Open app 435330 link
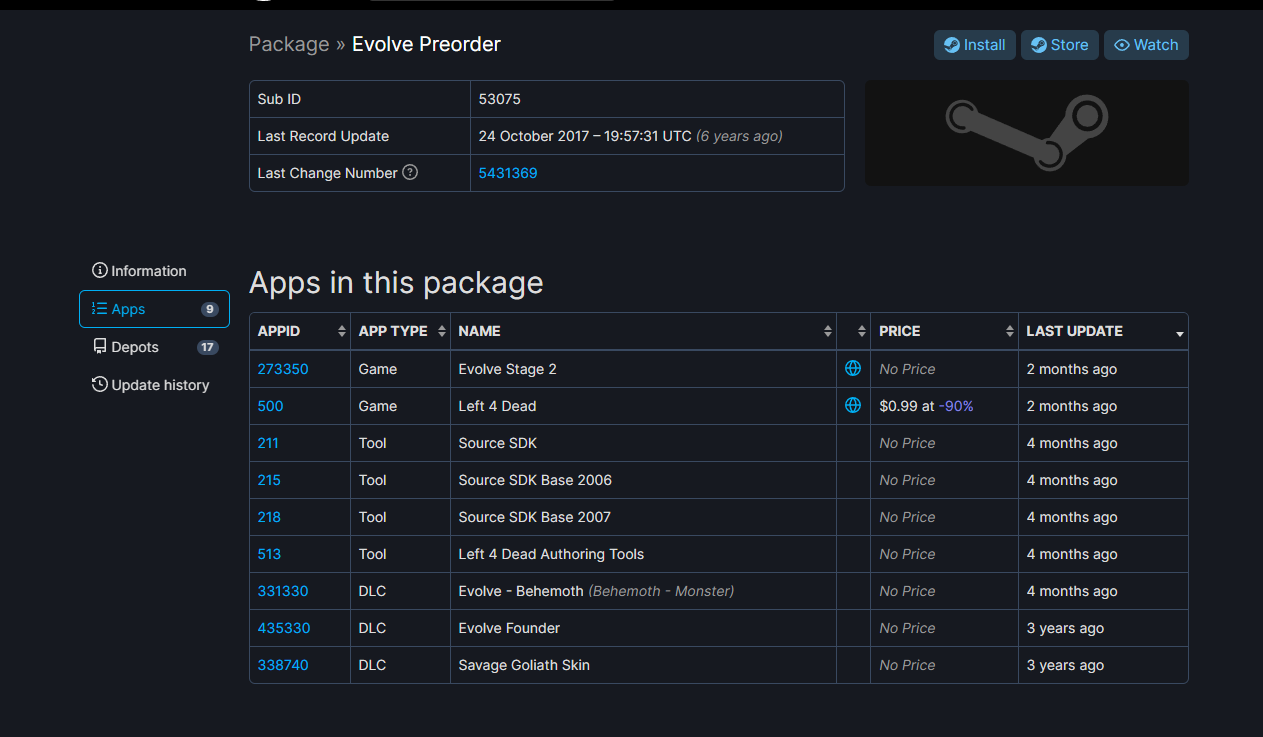This screenshot has height=737, width=1263. 284,628
